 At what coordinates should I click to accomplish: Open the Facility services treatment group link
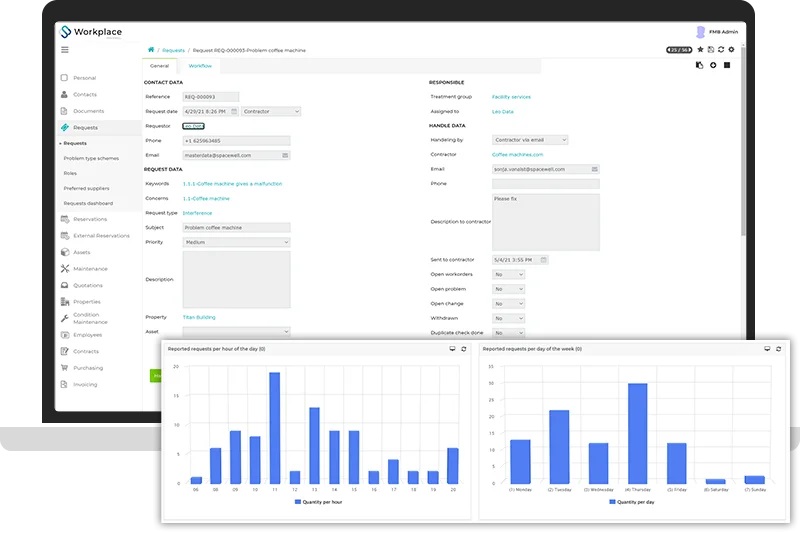(511, 97)
